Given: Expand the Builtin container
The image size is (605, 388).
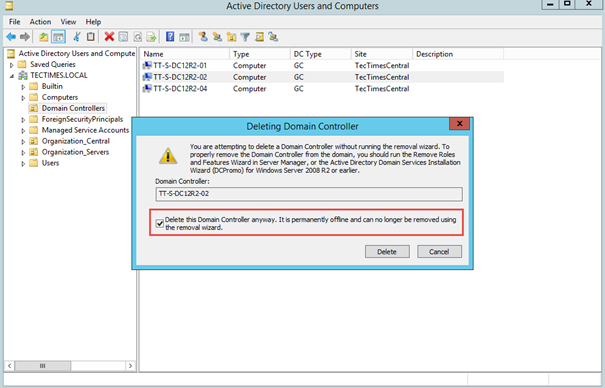Looking at the screenshot, I should (23, 87).
